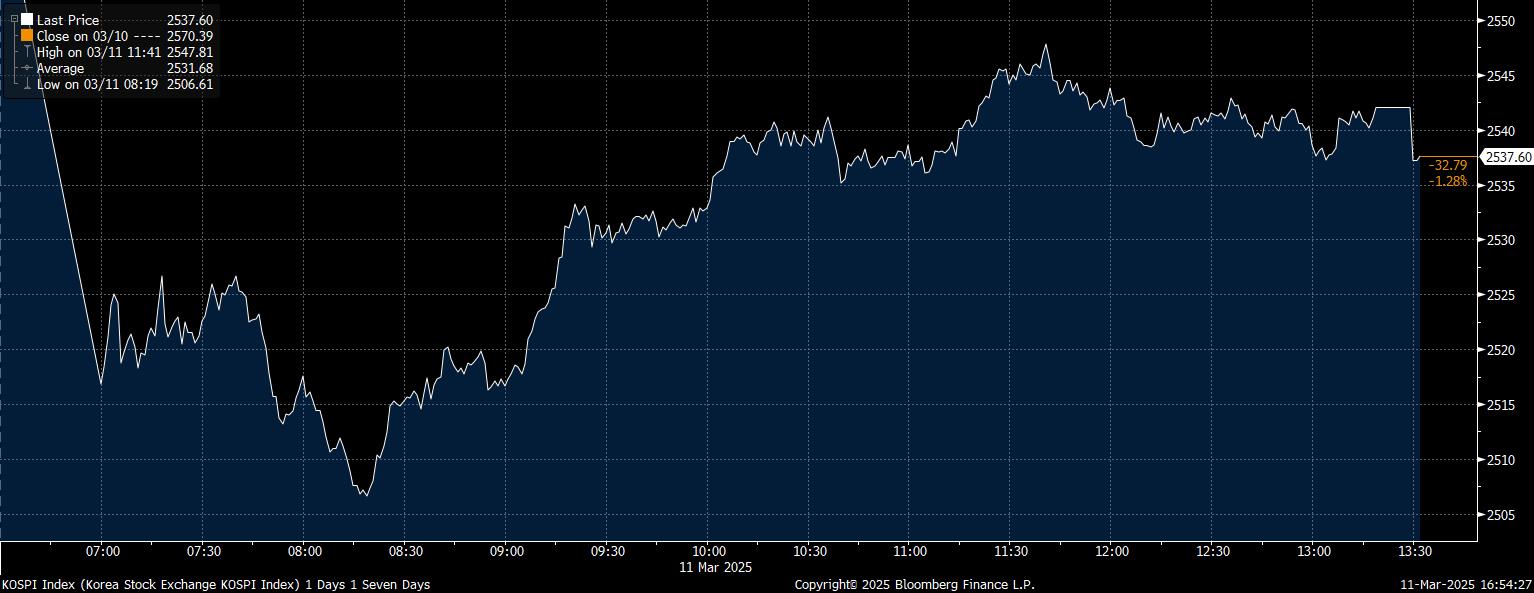Click the white Last Price color swatch

[27, 20]
